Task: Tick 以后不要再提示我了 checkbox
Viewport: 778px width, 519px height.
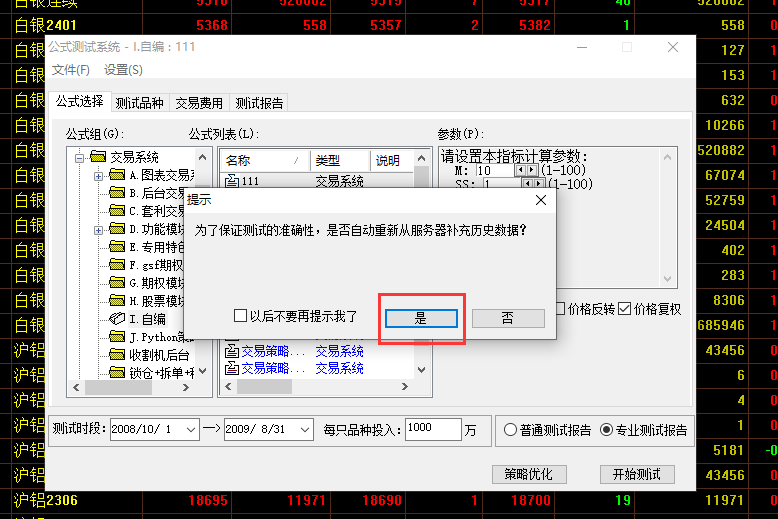Action: 240,316
